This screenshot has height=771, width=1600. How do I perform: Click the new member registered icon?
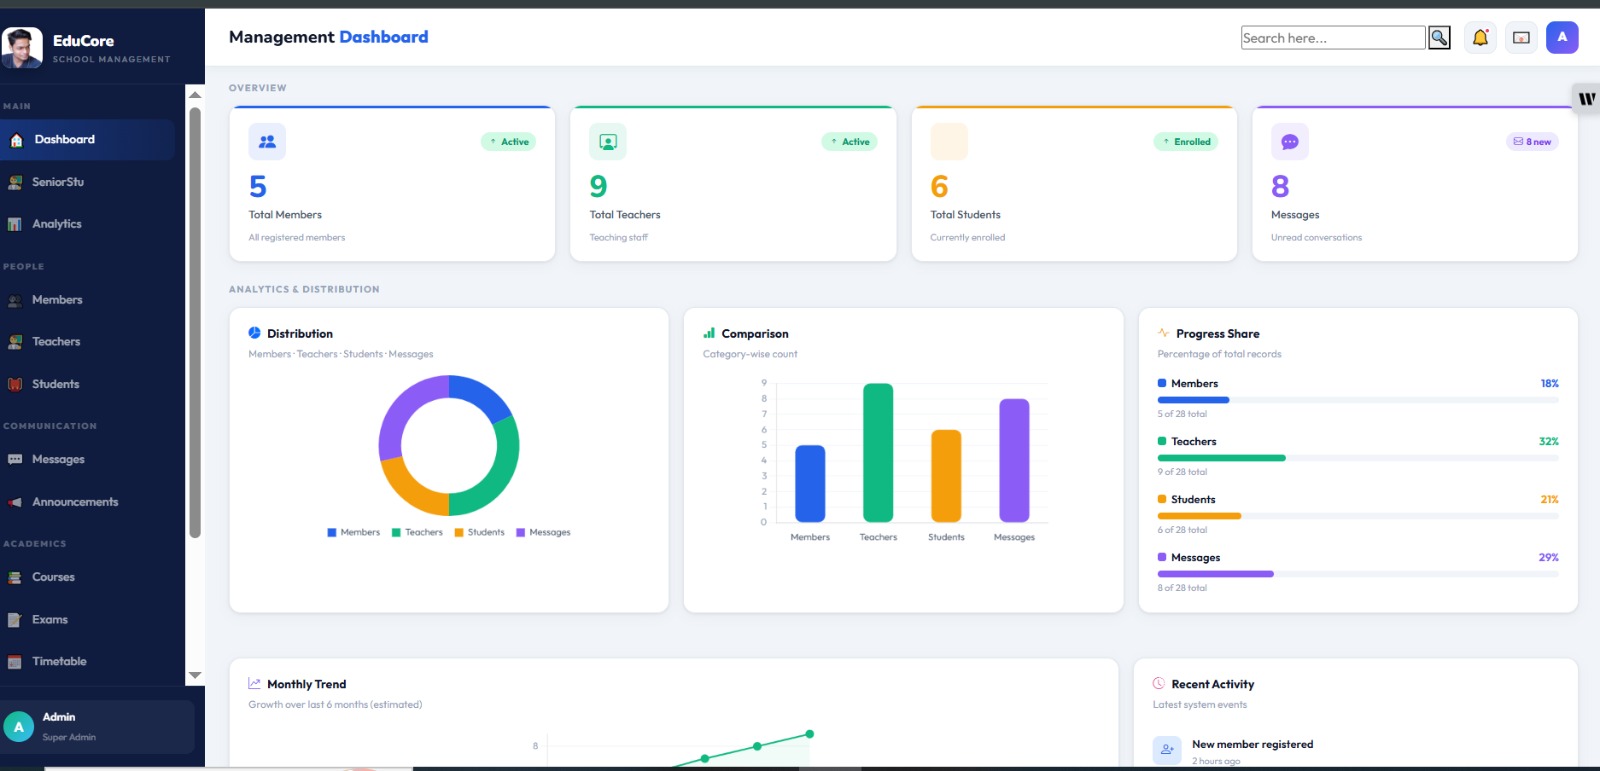pos(1167,749)
